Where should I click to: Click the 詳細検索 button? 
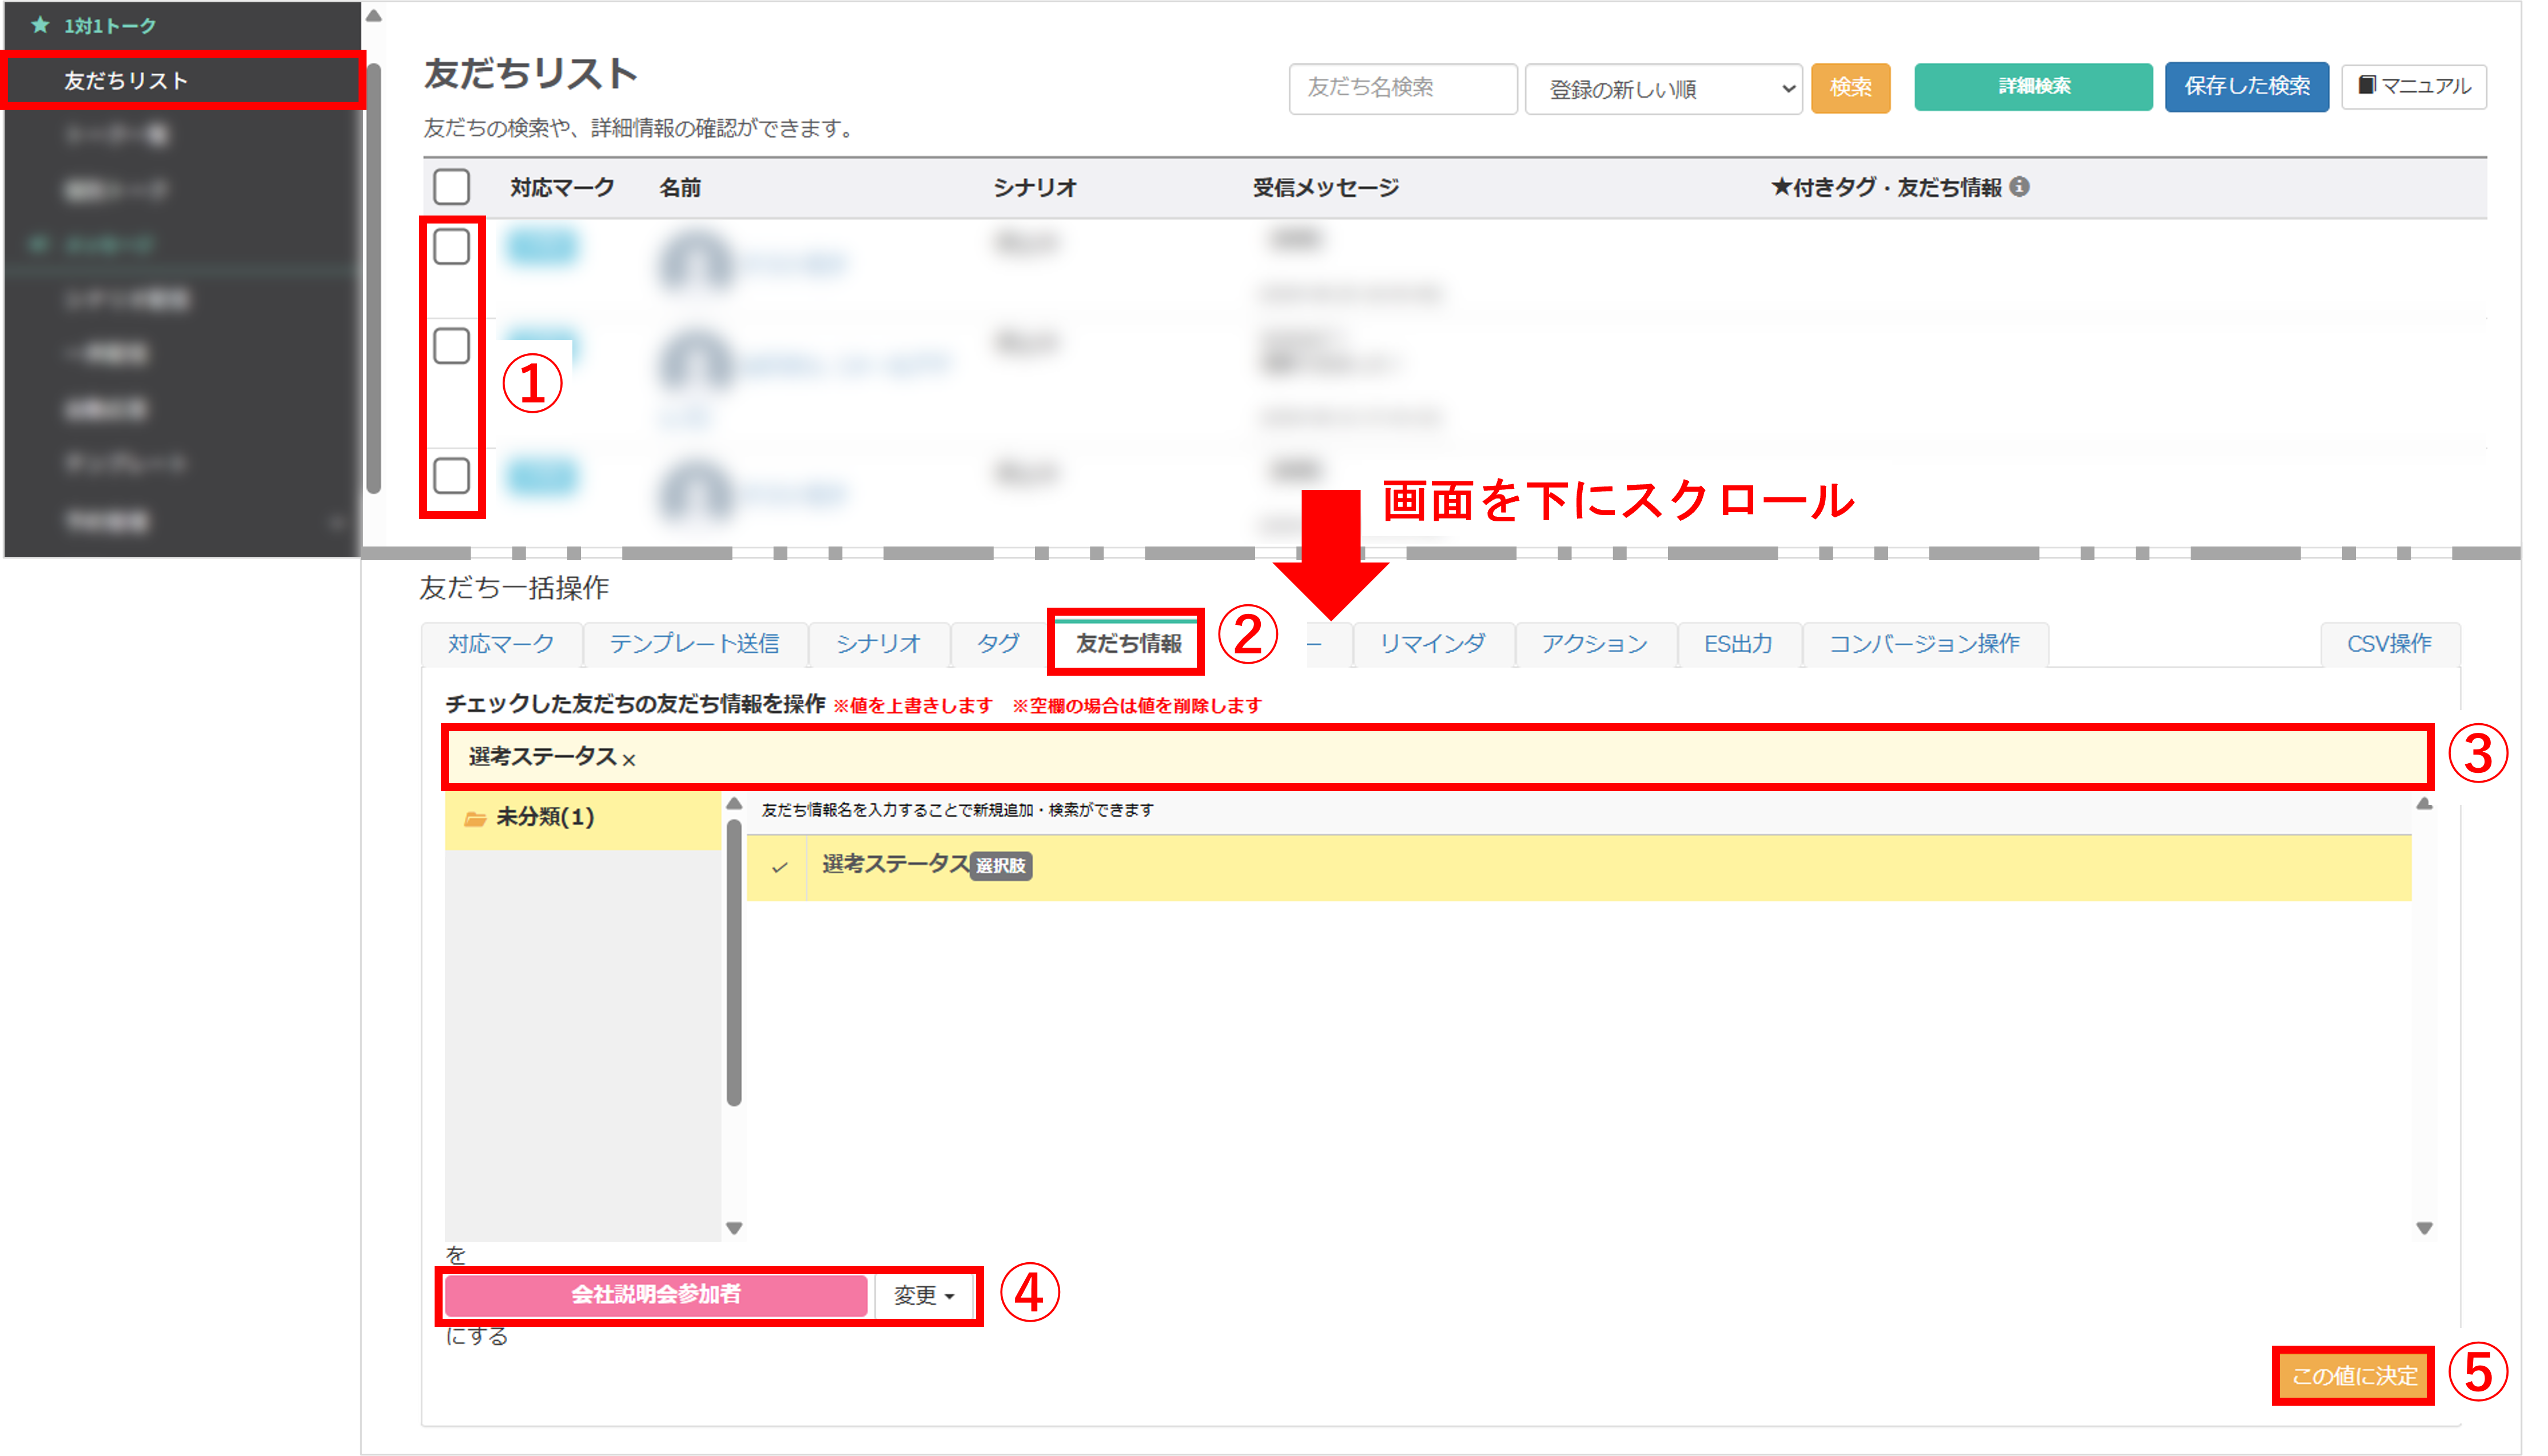(2033, 87)
